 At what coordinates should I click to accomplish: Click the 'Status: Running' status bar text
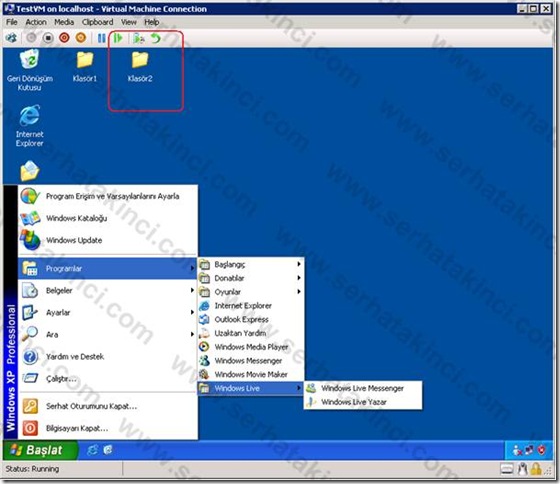(x=32, y=469)
